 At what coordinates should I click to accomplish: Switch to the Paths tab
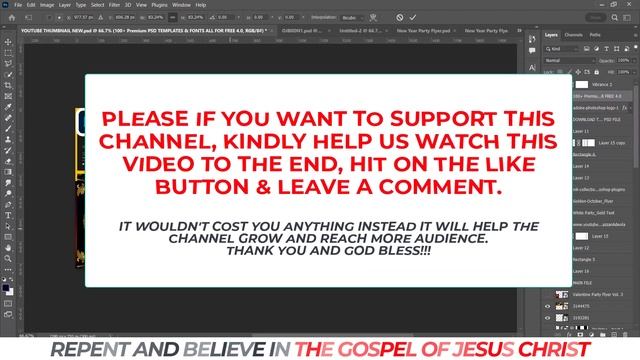[595, 35]
